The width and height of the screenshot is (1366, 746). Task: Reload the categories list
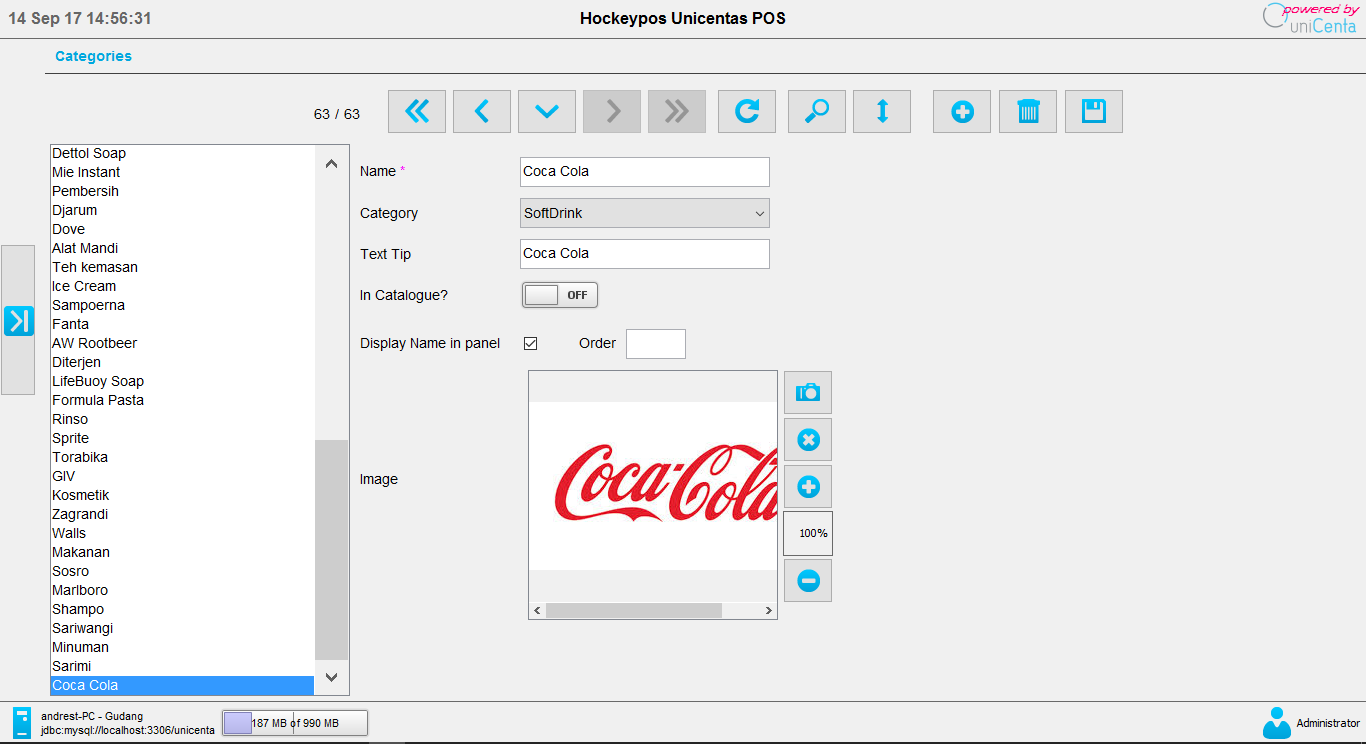[747, 112]
